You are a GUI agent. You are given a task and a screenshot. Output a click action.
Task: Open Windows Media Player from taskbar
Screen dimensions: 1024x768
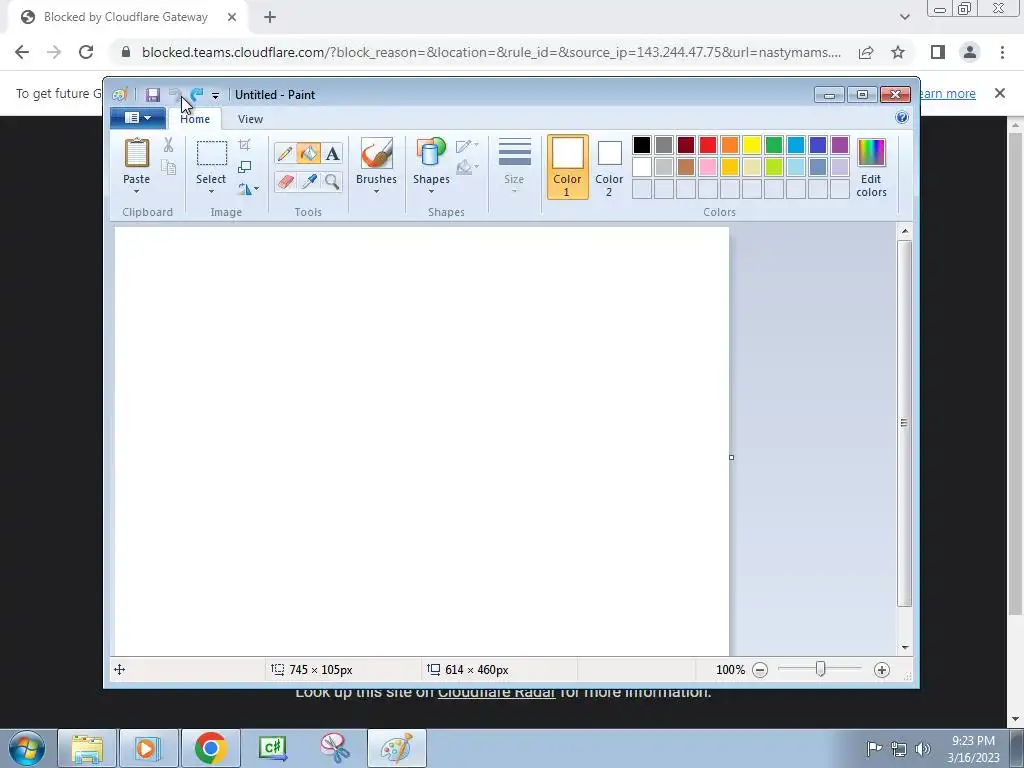pos(149,748)
